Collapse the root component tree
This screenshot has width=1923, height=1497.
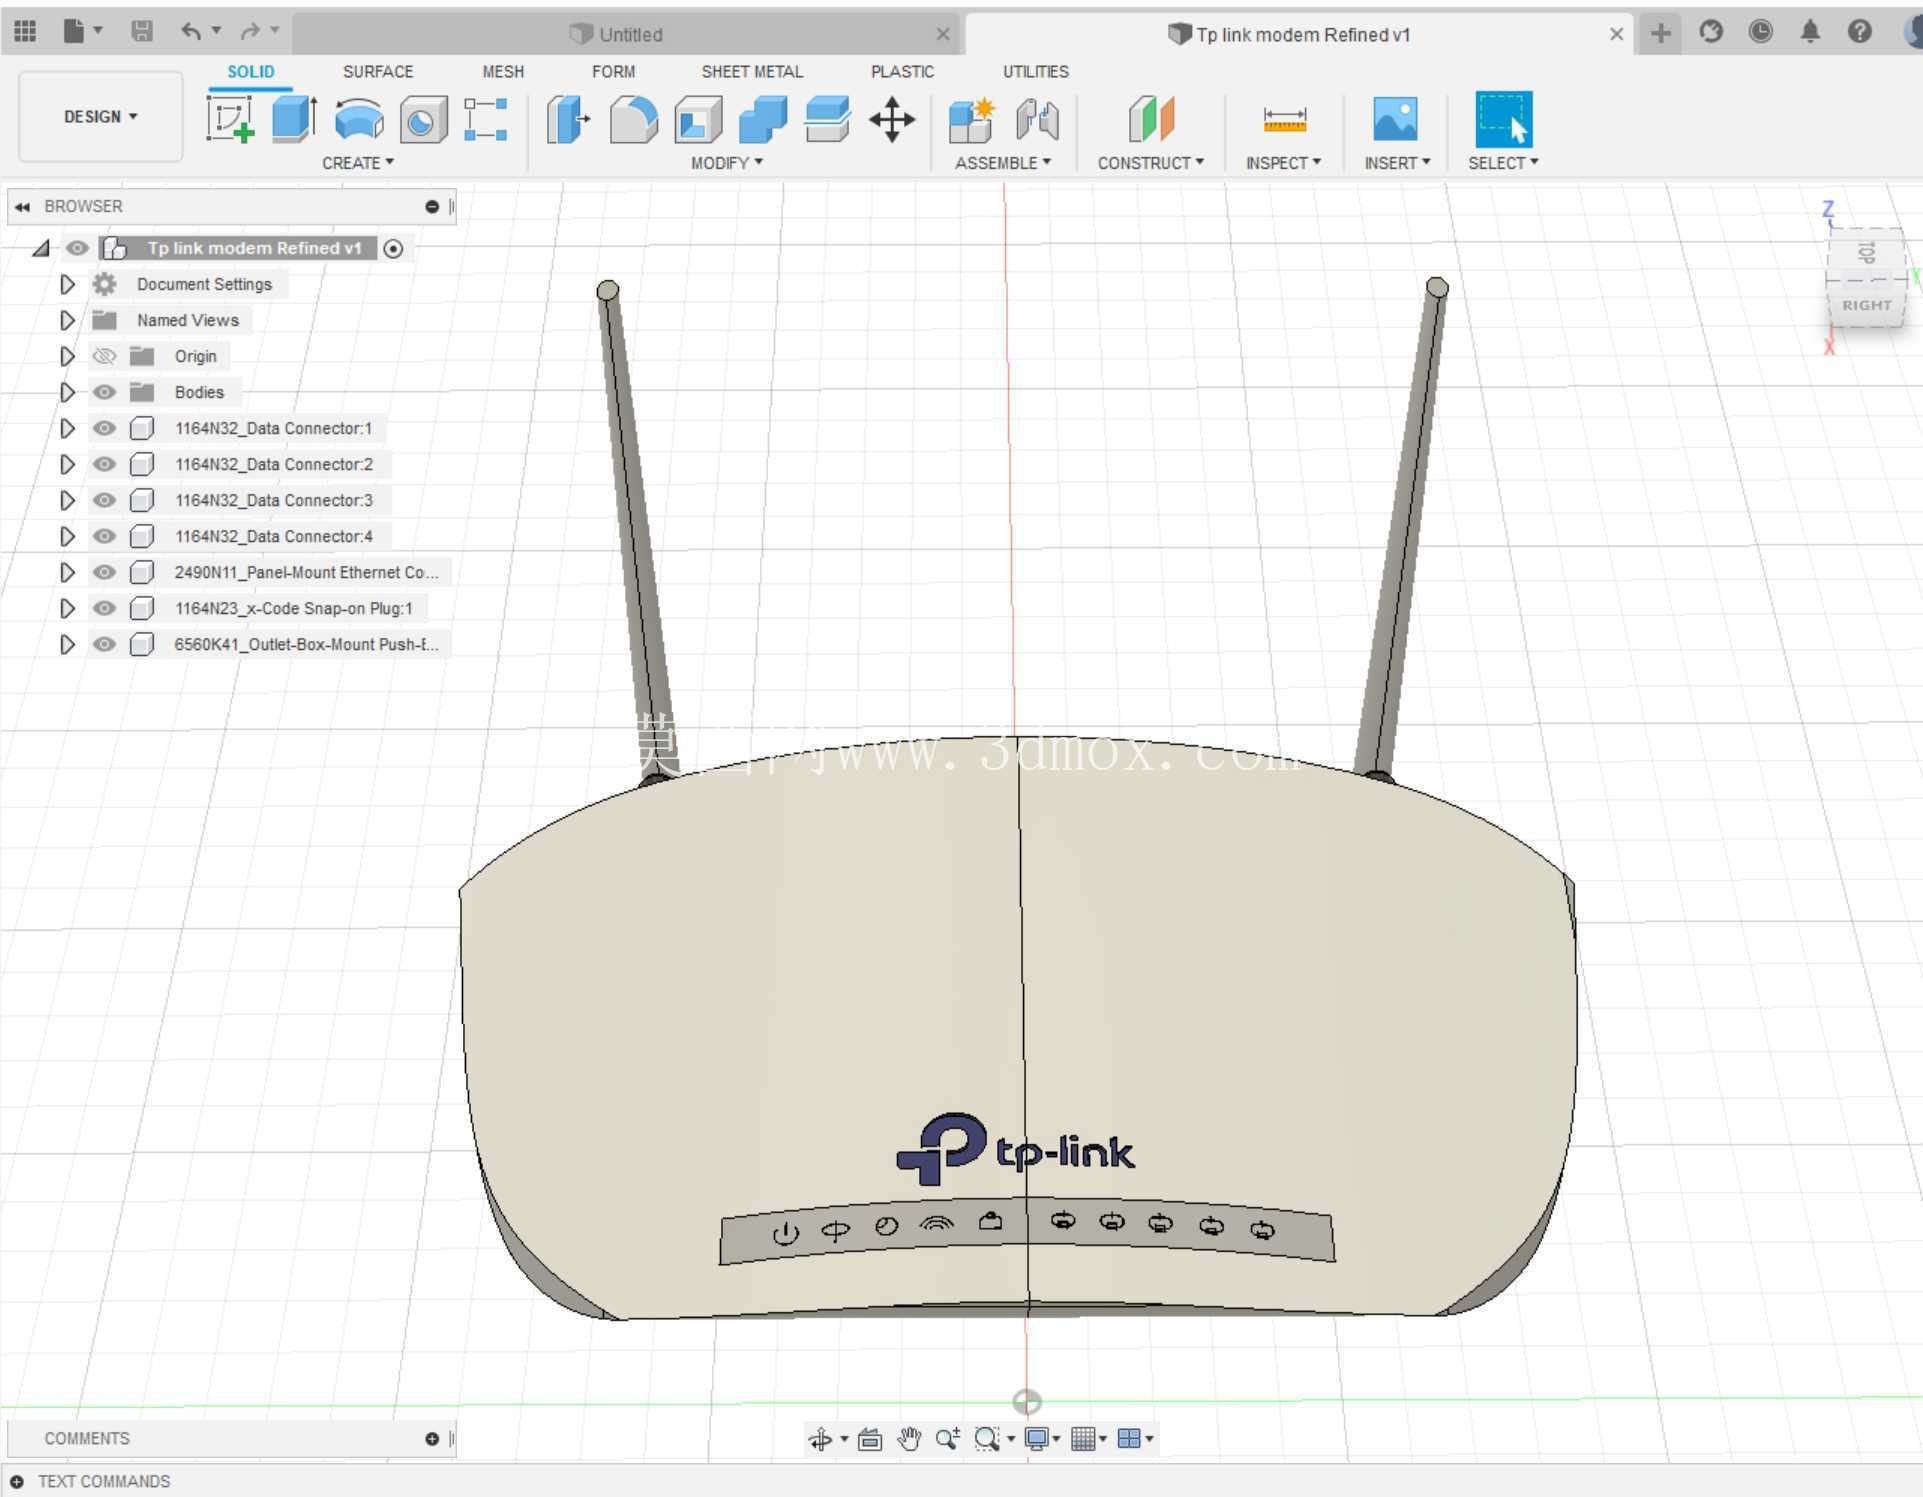[x=41, y=248]
